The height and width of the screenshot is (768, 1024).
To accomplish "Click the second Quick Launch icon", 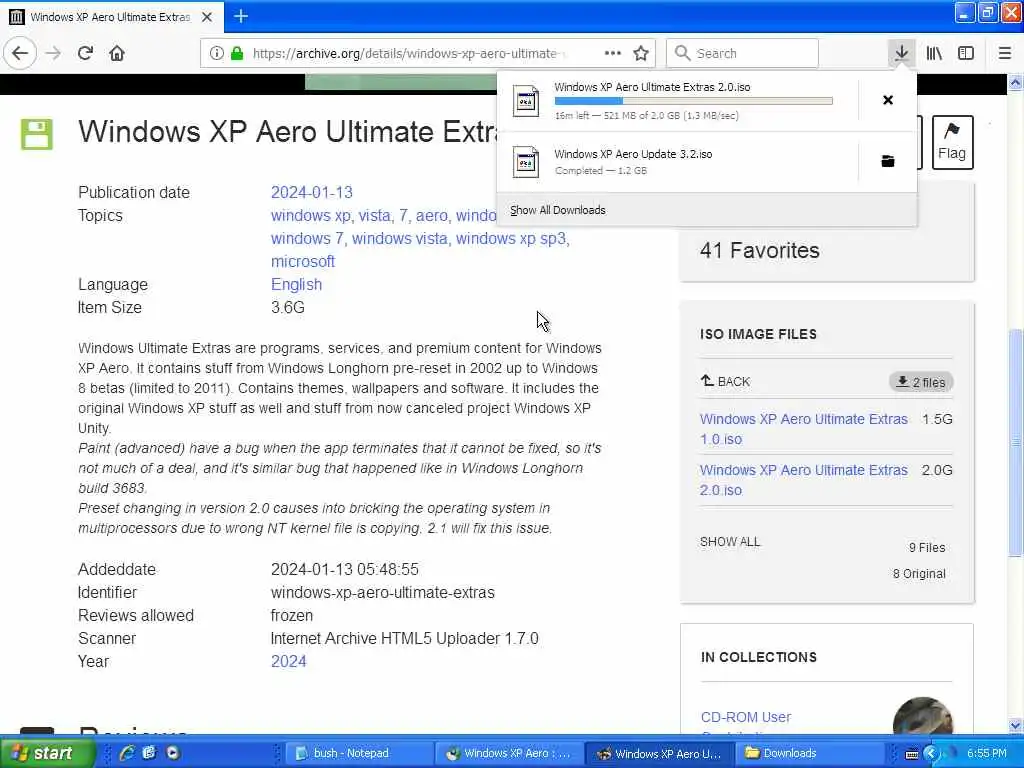I will click(149, 753).
